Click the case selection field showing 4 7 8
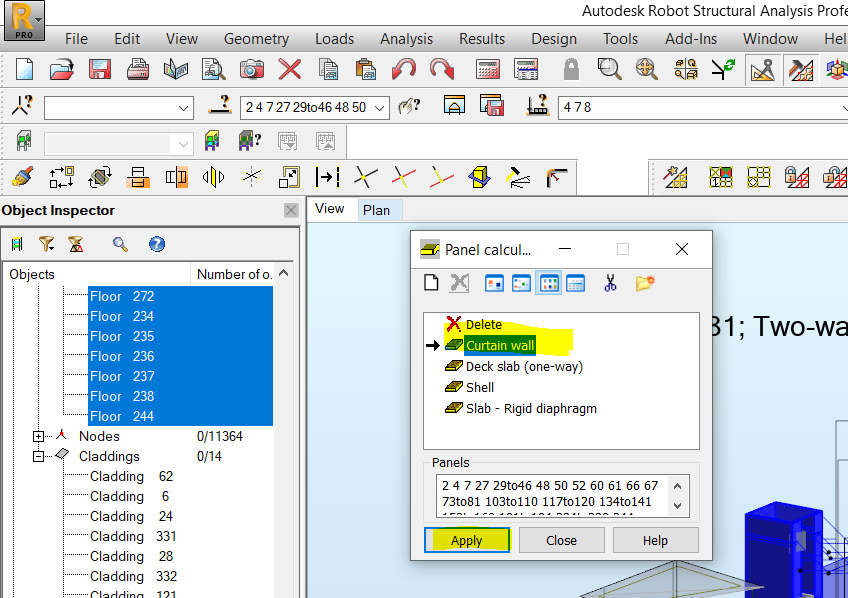The width and height of the screenshot is (848, 598). [x=702, y=107]
